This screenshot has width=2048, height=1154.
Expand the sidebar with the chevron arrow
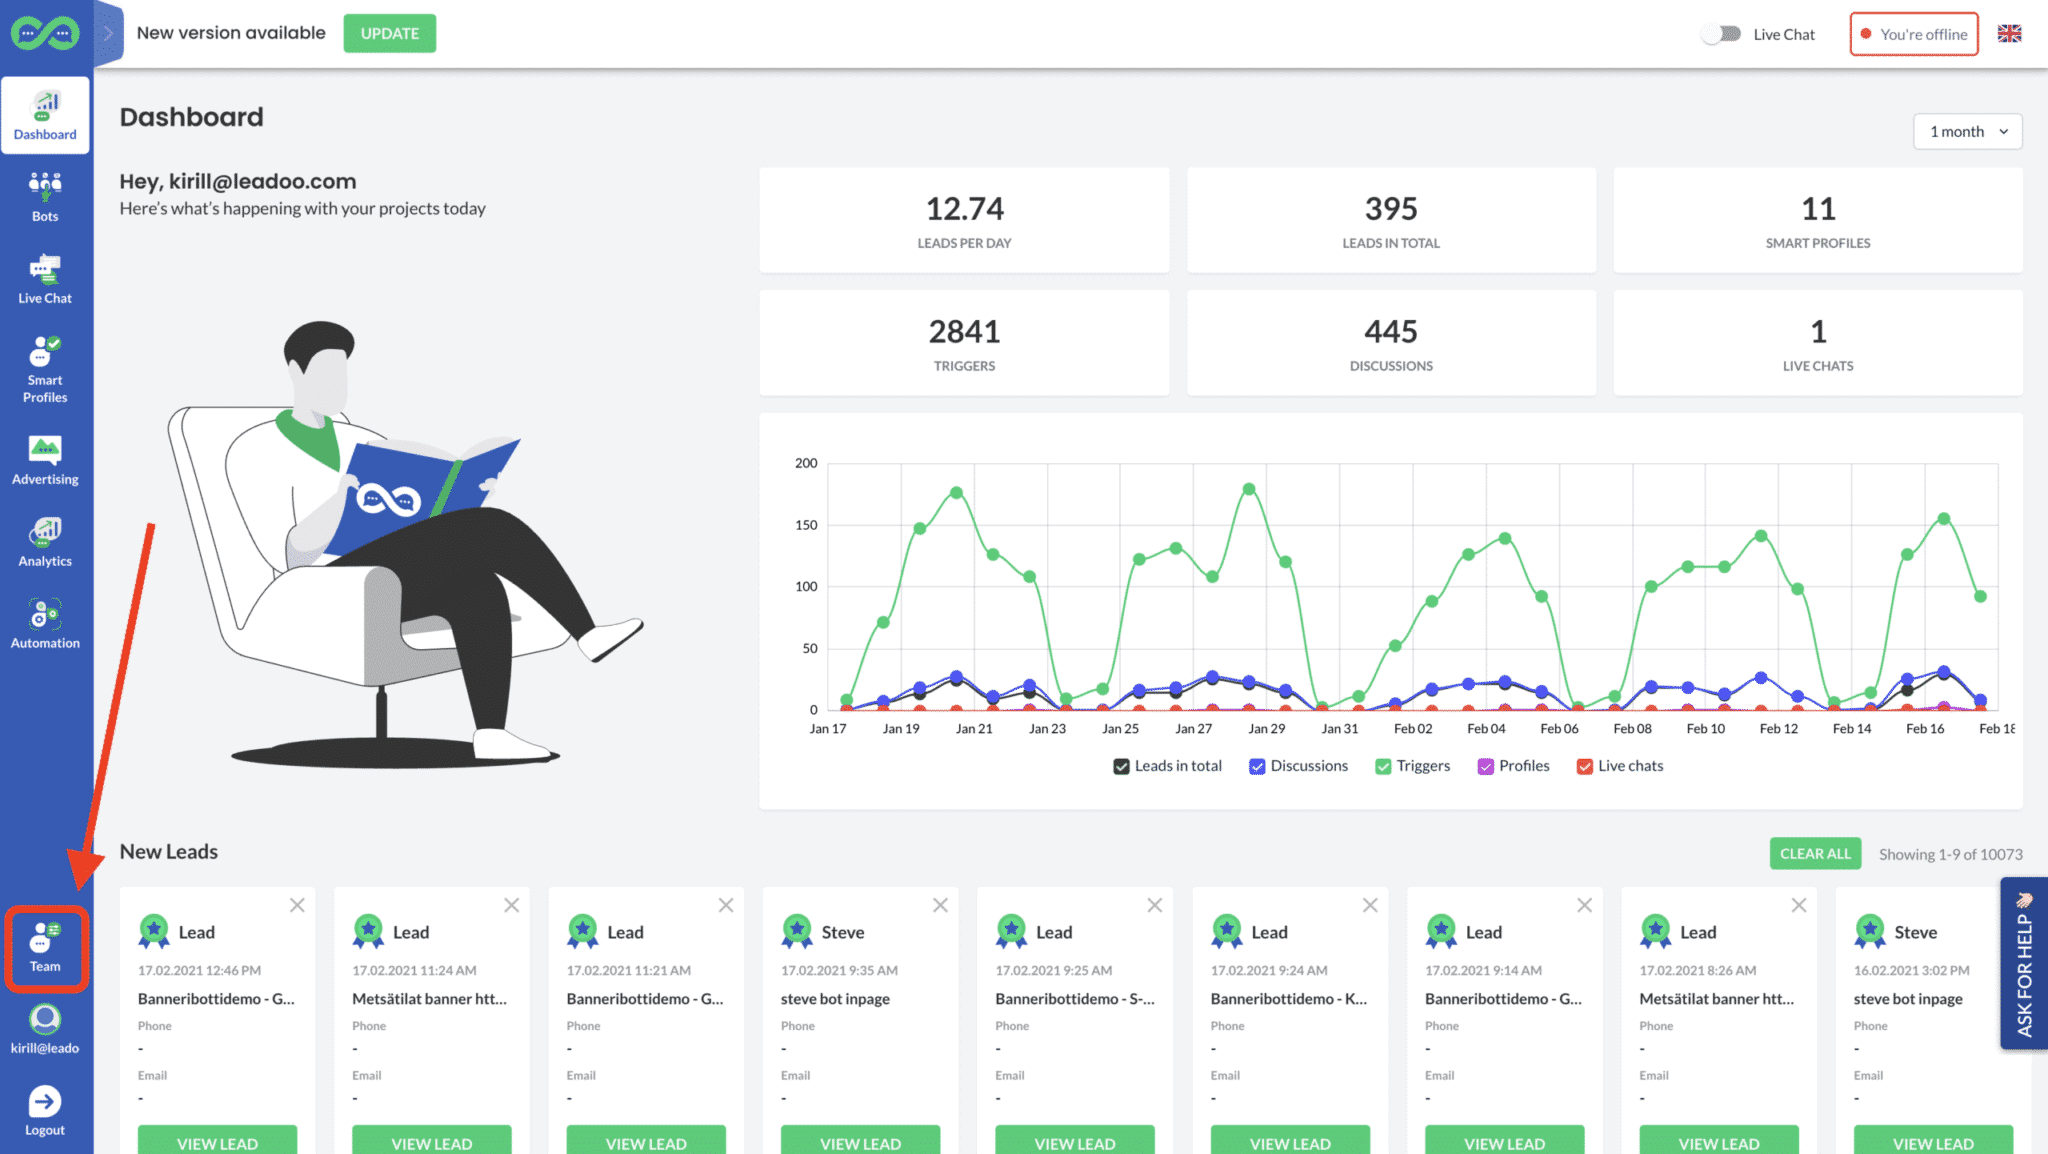pos(106,33)
